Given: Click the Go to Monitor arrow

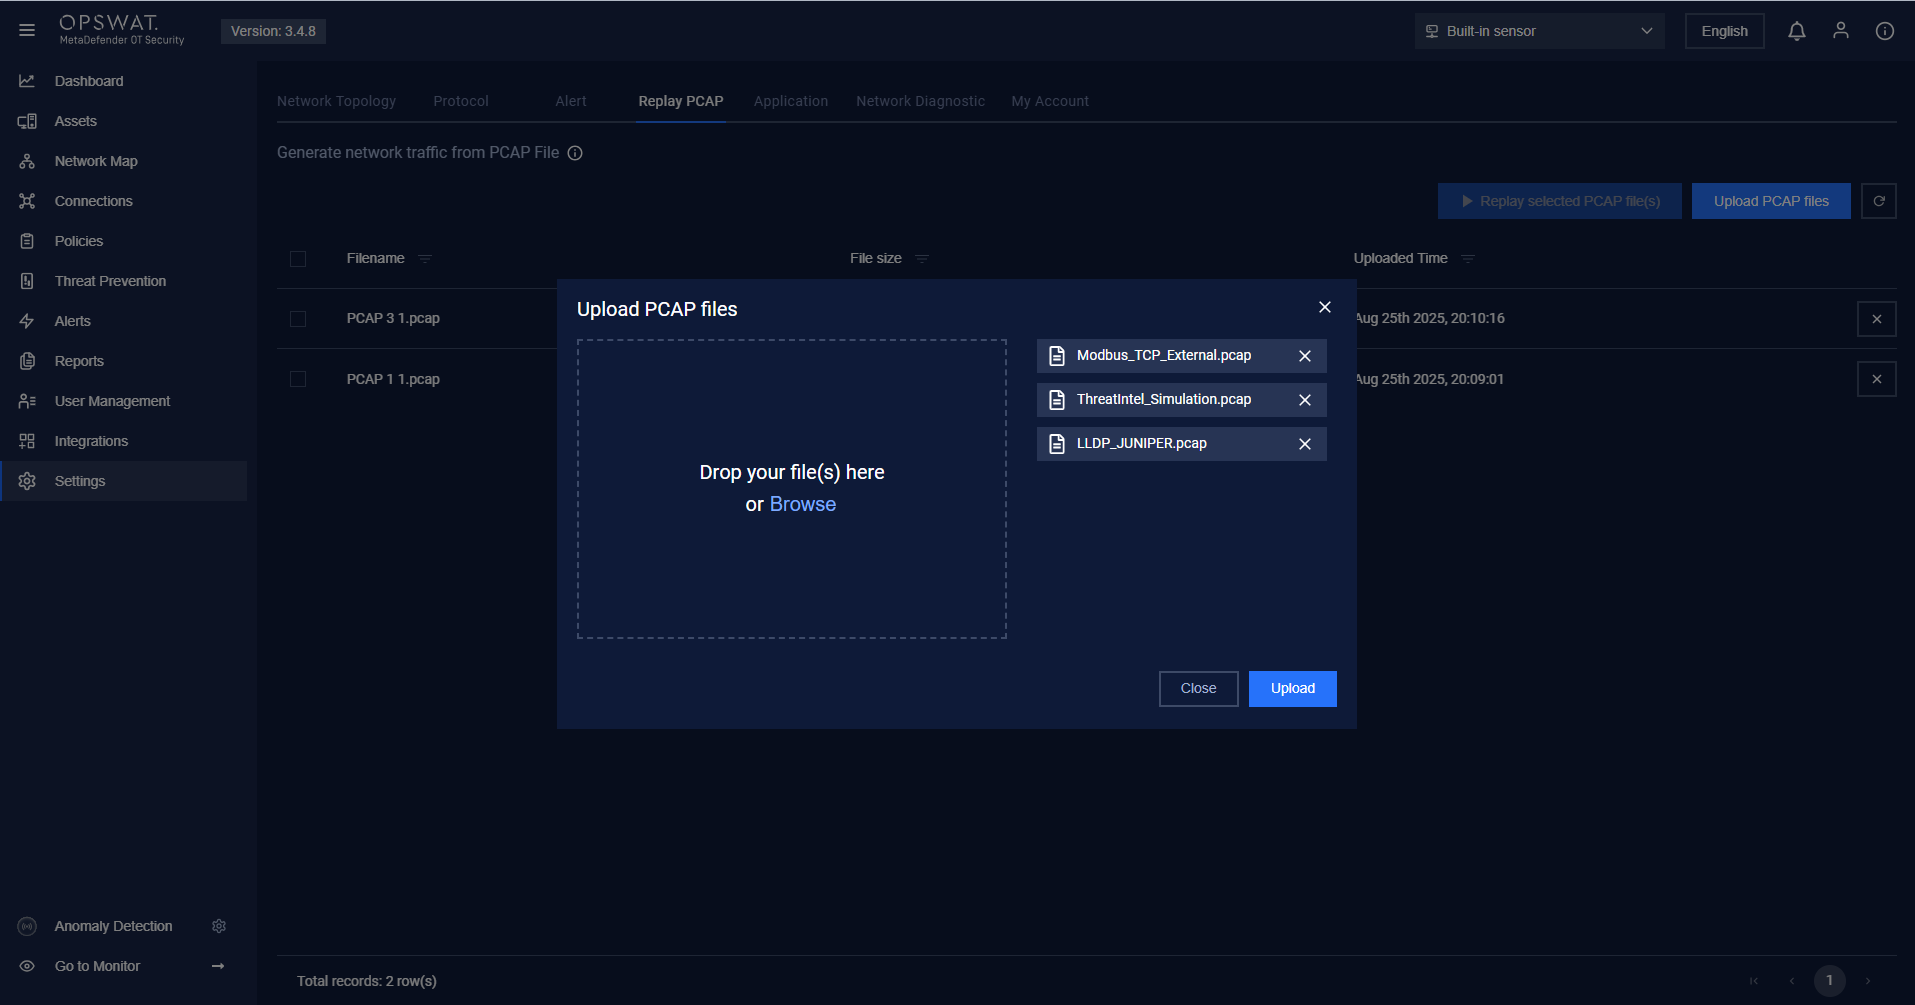Looking at the screenshot, I should 218,966.
